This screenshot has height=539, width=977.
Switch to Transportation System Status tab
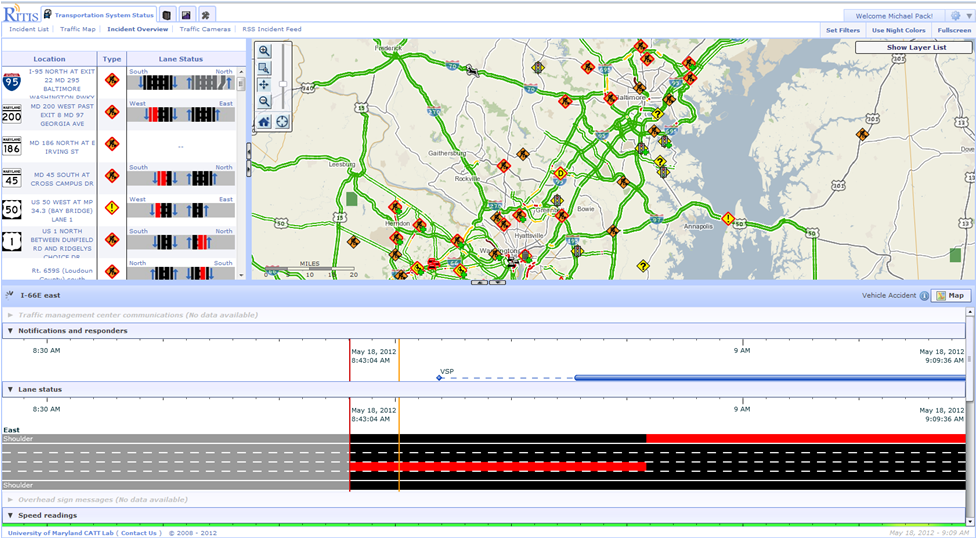click(98, 15)
